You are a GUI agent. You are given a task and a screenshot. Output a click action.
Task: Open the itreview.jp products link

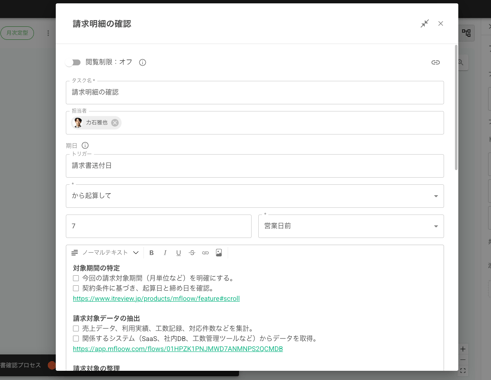[156, 298]
